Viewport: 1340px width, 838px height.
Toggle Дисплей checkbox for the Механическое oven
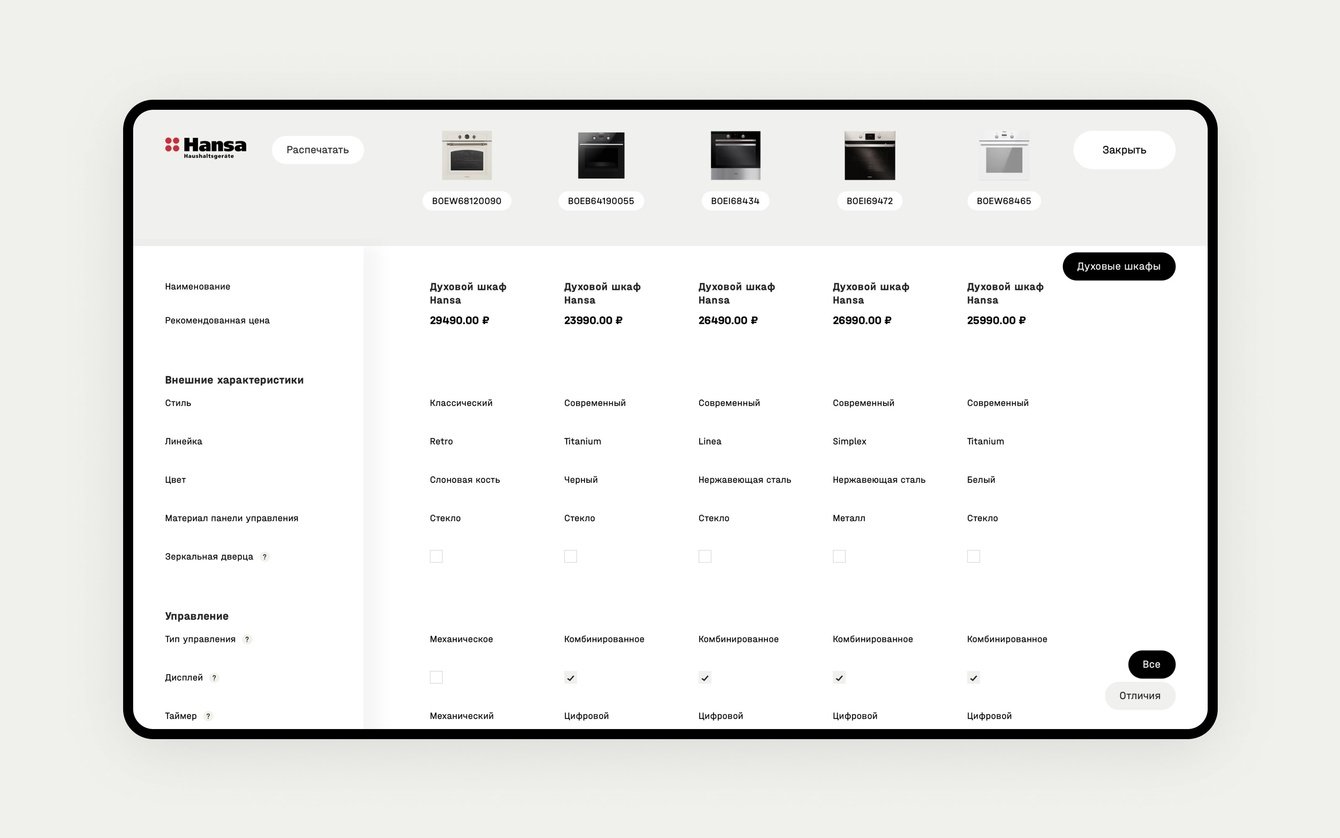(x=436, y=678)
